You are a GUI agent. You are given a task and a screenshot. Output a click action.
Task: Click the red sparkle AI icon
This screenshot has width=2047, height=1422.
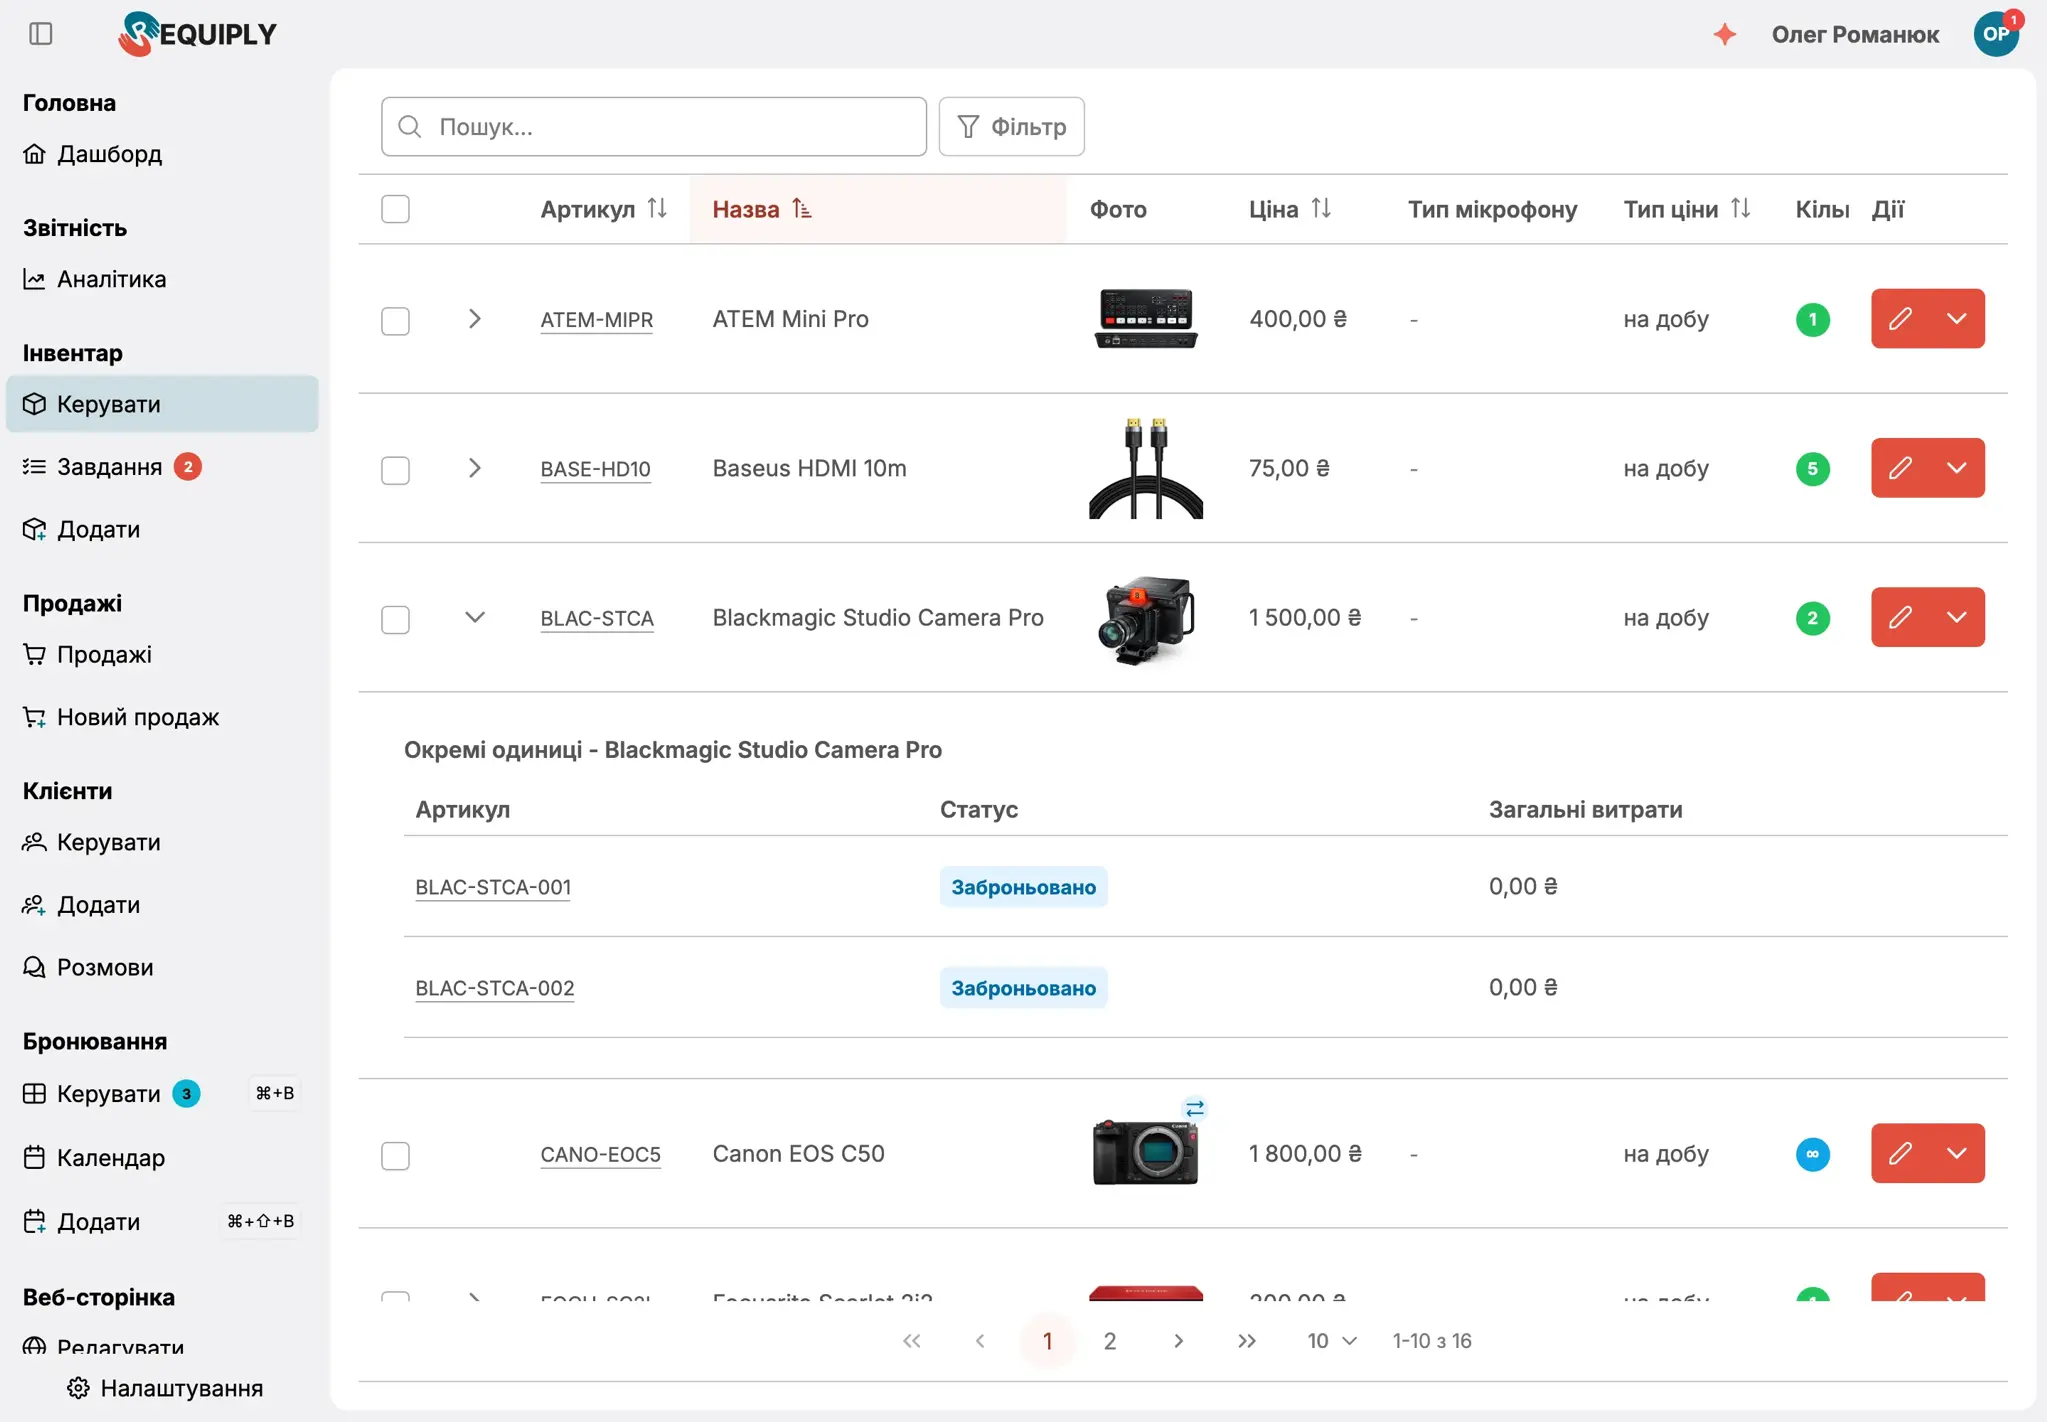point(1725,34)
